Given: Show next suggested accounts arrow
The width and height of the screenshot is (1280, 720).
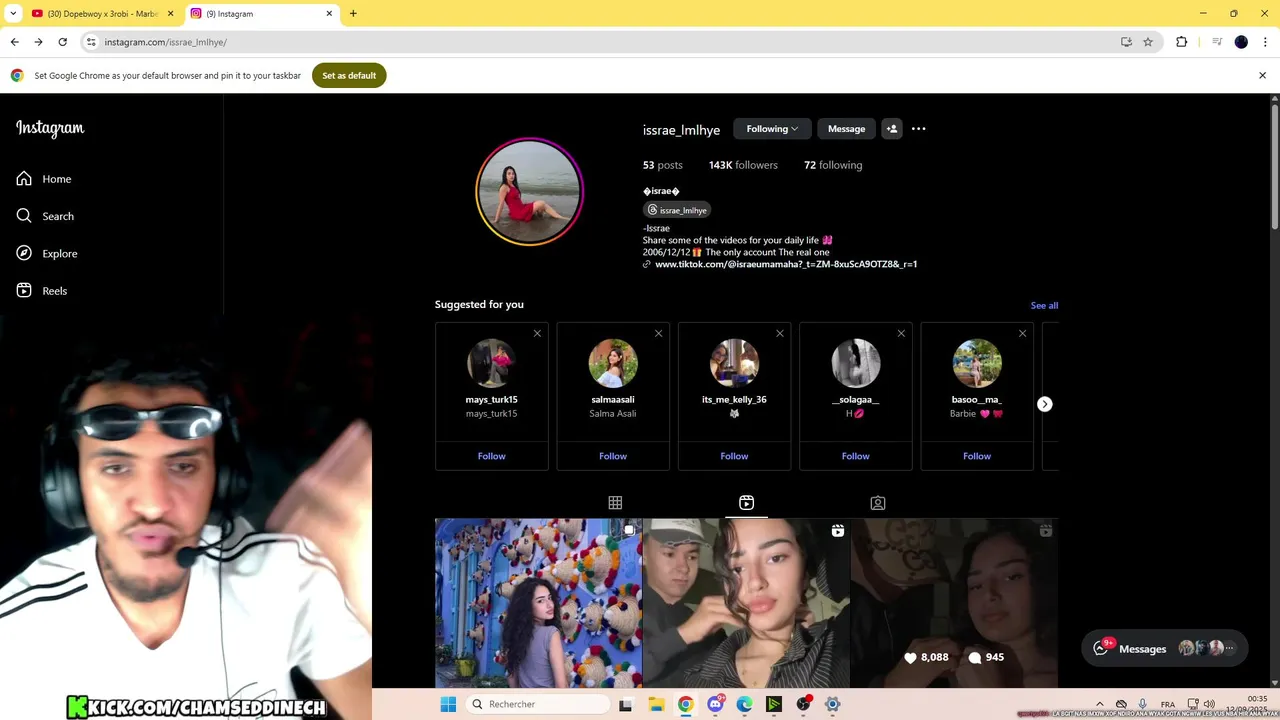Looking at the screenshot, I should coord(1044,404).
